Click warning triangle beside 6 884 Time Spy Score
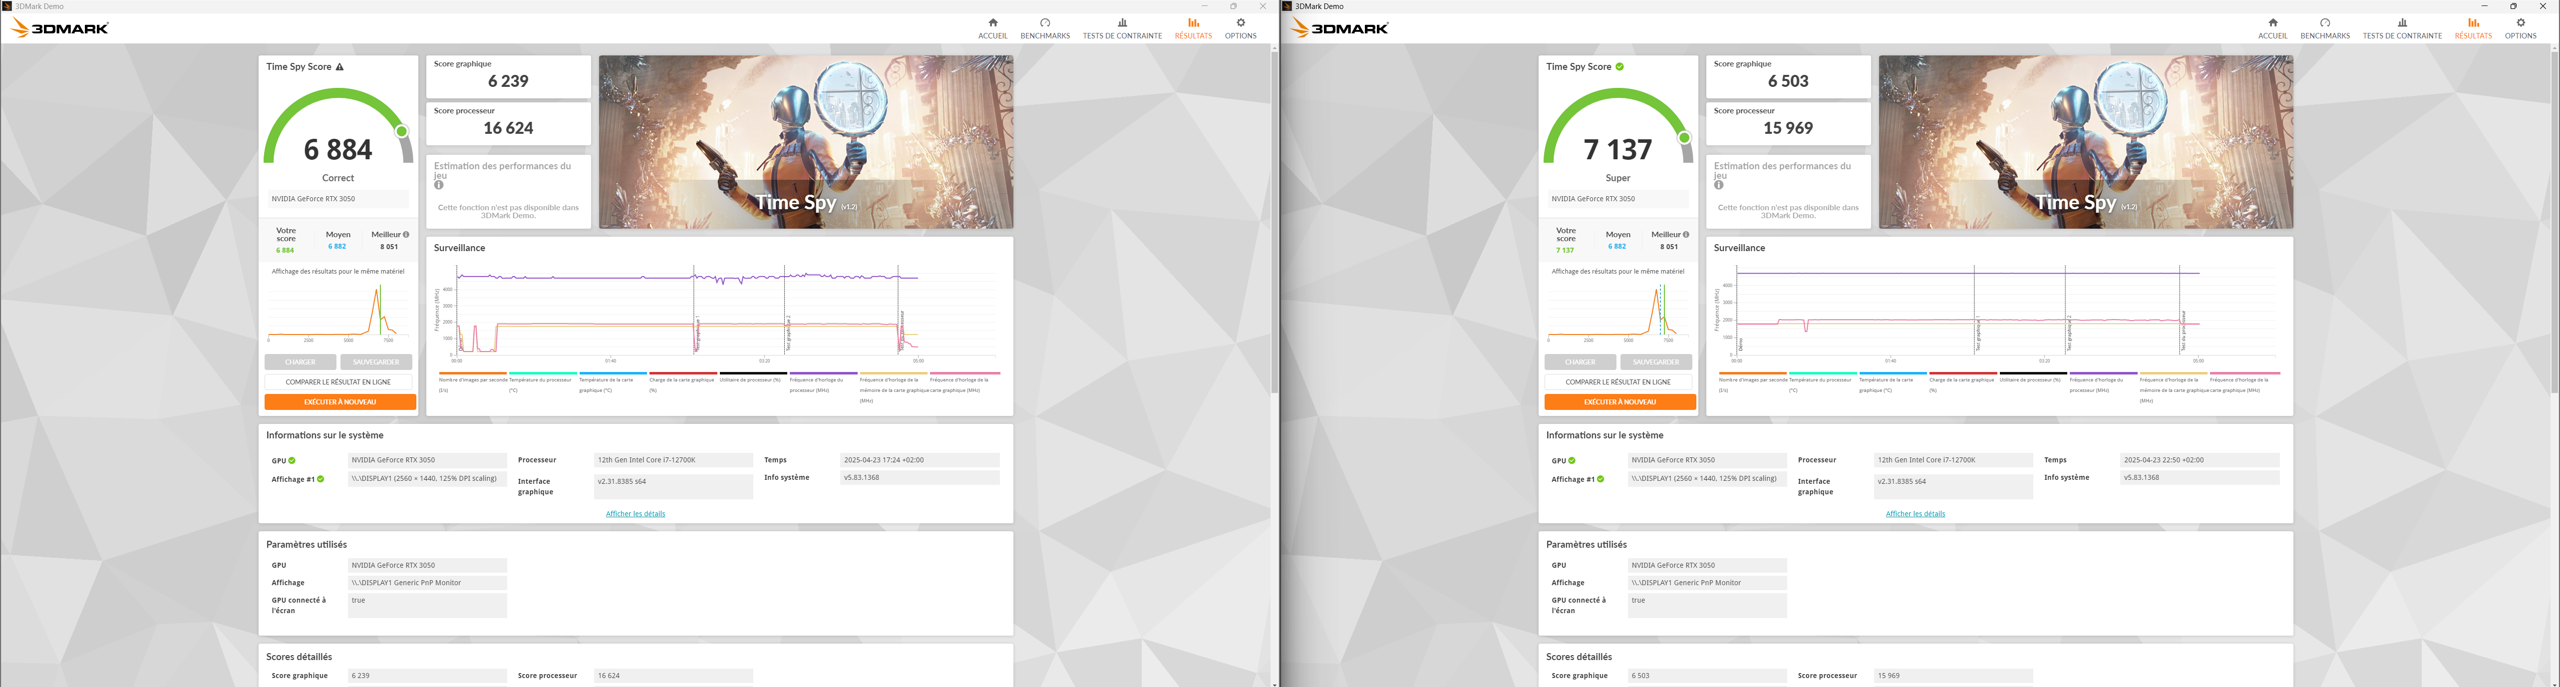This screenshot has height=687, width=2560. (x=340, y=67)
